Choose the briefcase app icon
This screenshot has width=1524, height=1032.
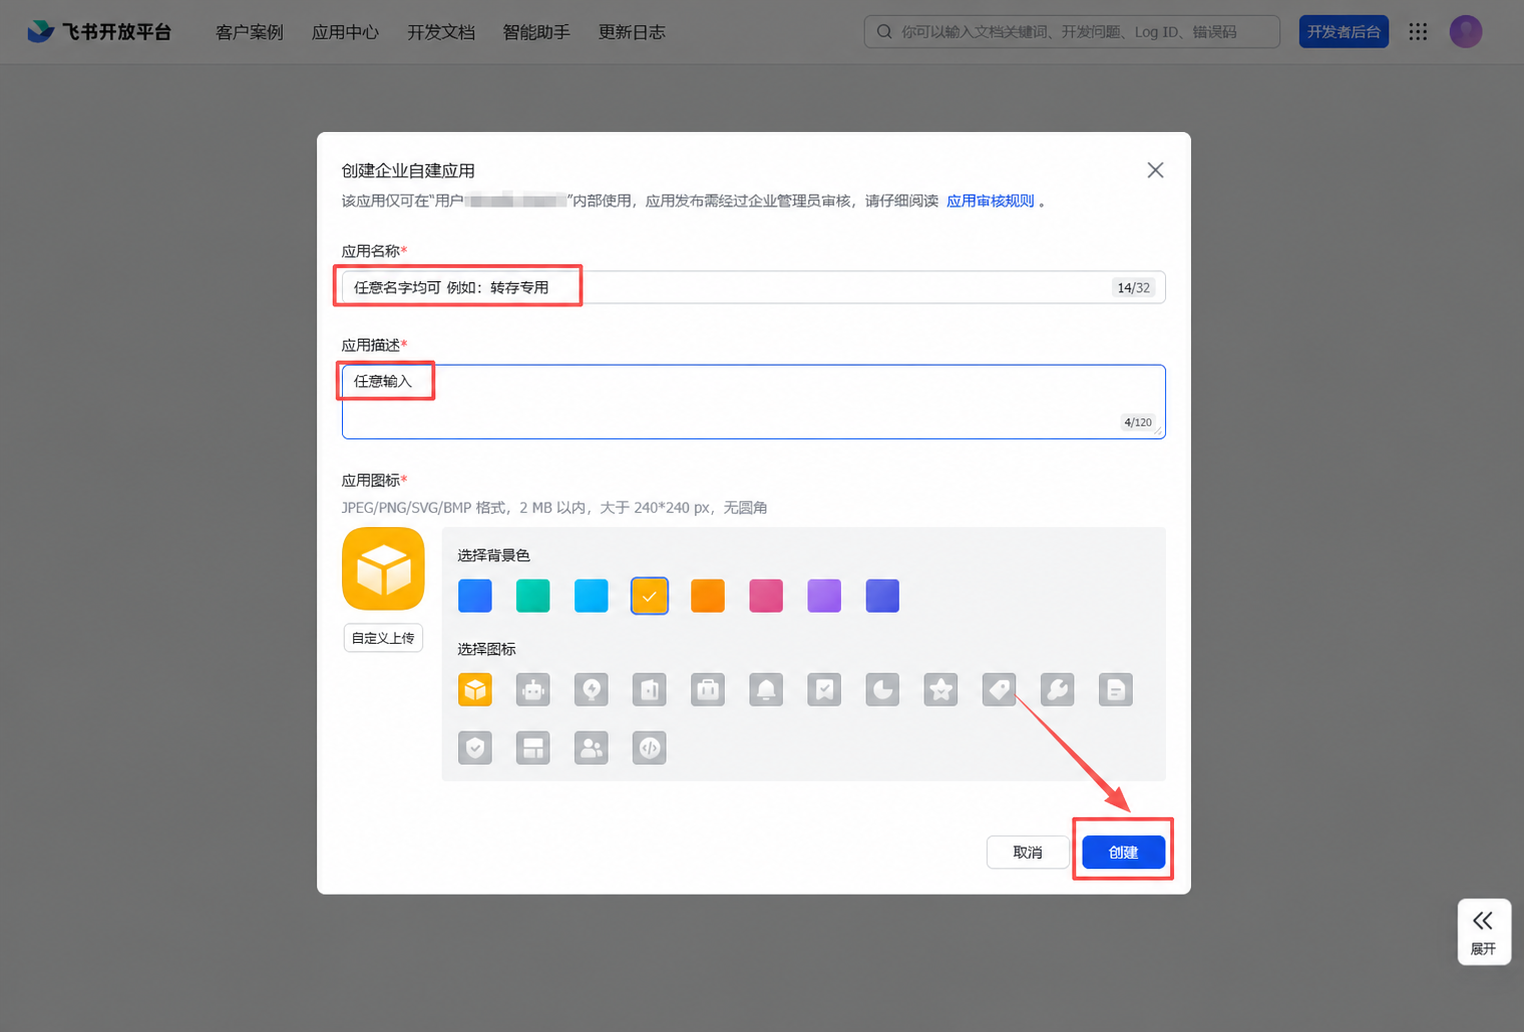pos(708,690)
